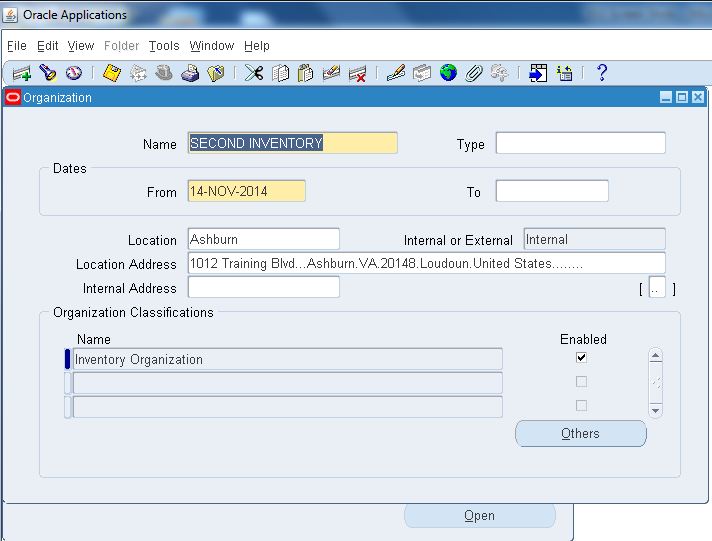Click the second empty classification name row
Viewport: 712px width, 541px height.
(x=287, y=383)
